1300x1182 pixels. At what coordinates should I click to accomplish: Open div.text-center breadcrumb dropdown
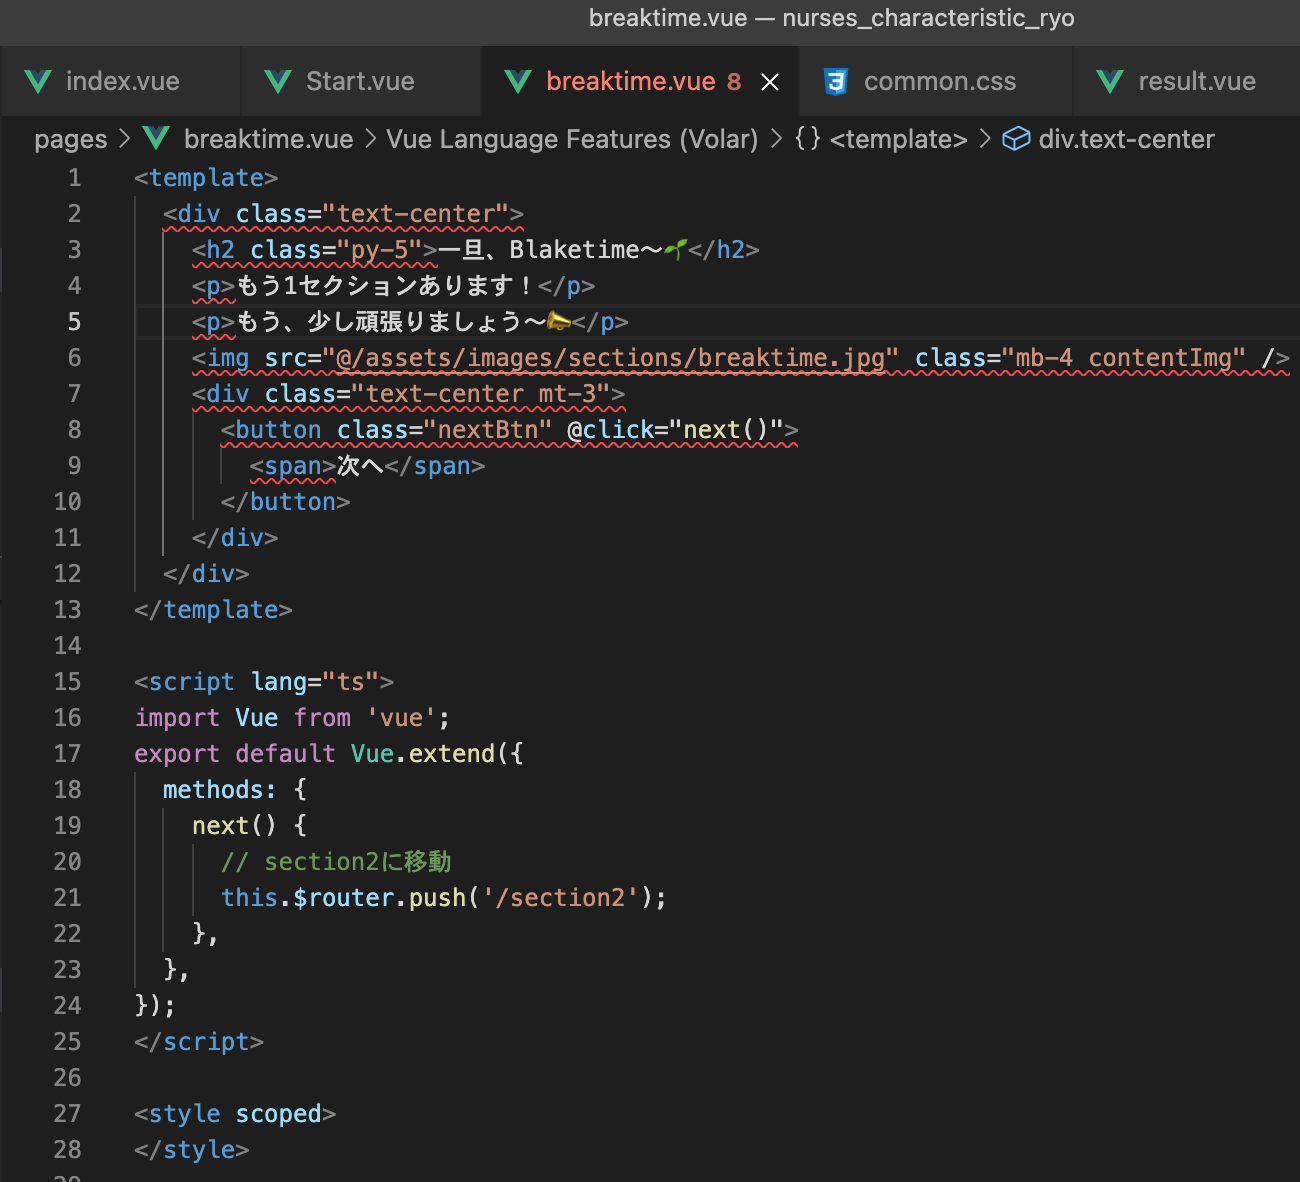tap(1126, 139)
